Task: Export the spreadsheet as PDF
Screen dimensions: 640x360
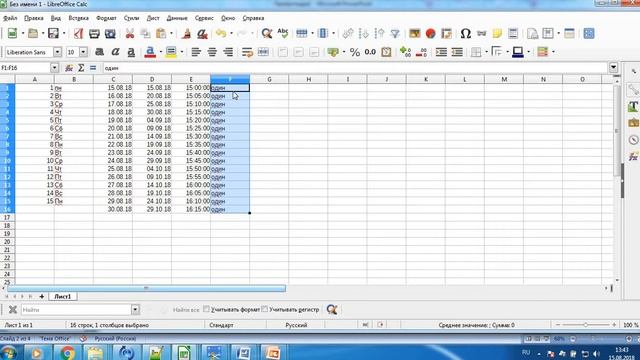Action: tap(78, 33)
